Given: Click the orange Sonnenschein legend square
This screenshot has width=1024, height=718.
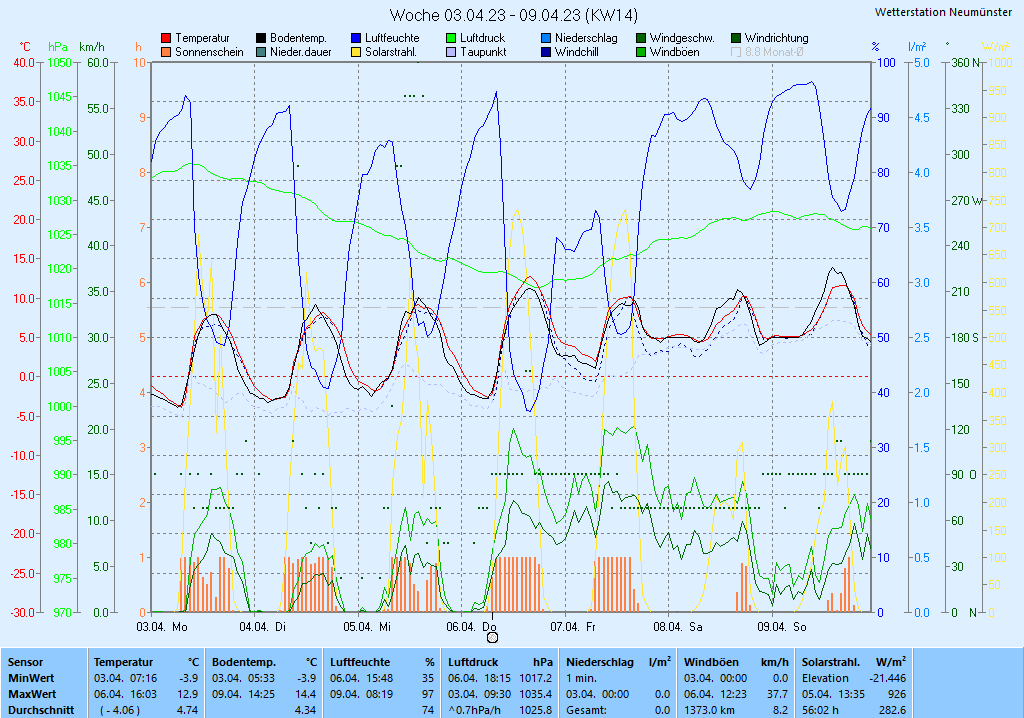Looking at the screenshot, I should pos(166,52).
